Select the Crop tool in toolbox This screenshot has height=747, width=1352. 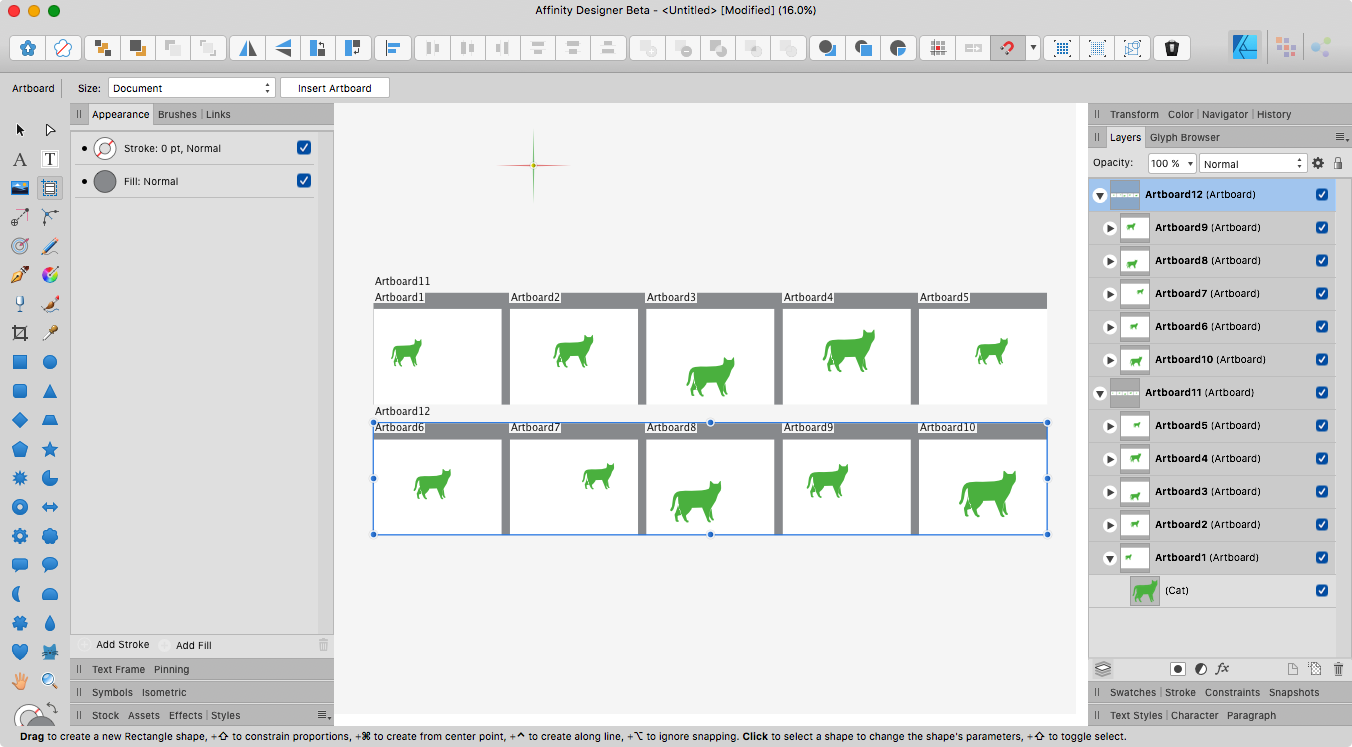click(x=19, y=333)
